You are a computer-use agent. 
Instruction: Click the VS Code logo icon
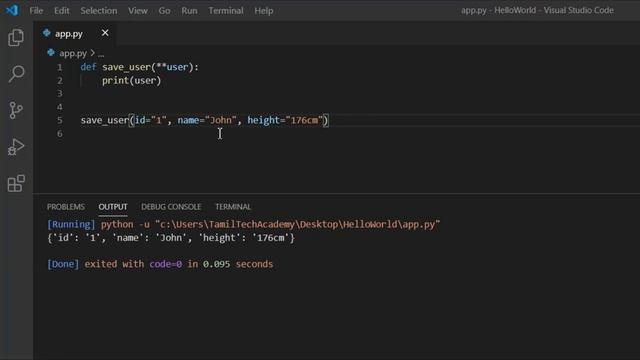(12, 10)
